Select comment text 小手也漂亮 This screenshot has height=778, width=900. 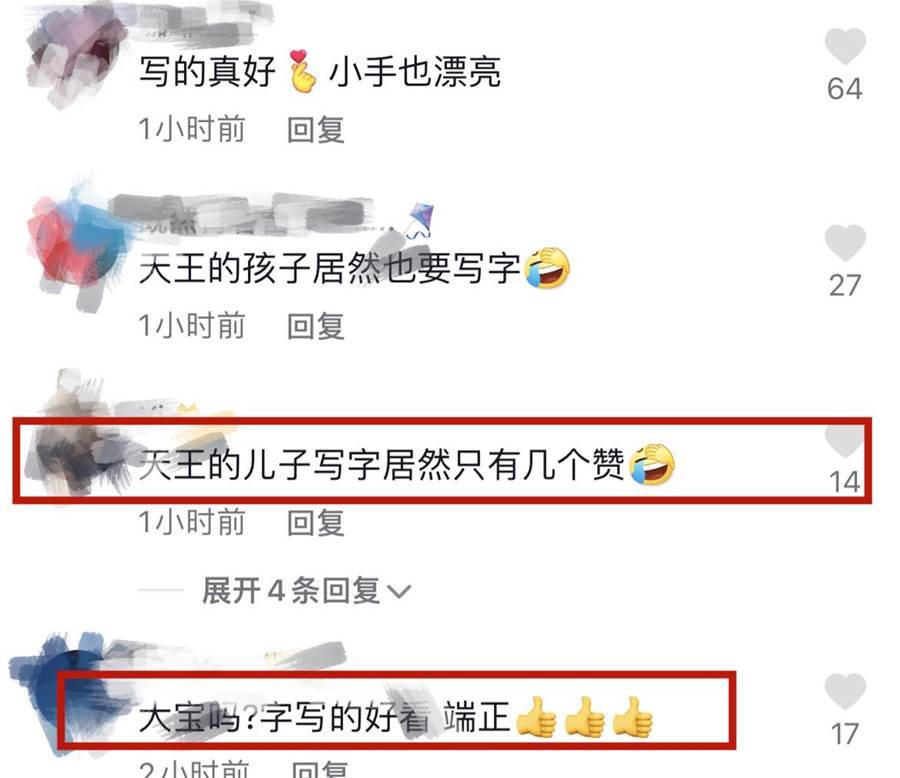pos(415,72)
